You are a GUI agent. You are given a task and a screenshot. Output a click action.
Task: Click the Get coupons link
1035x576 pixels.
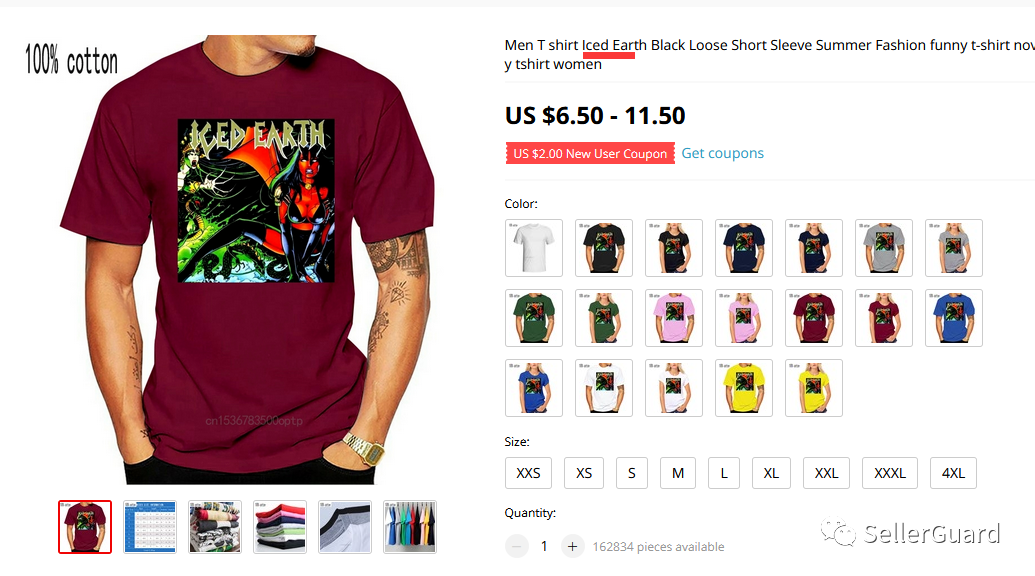(x=722, y=153)
